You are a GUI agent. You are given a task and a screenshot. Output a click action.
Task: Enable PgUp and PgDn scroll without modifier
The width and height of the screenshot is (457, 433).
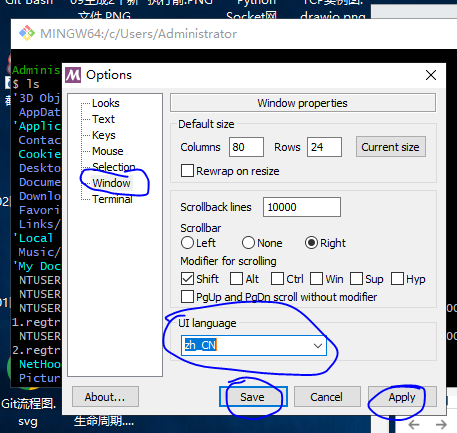(x=187, y=297)
